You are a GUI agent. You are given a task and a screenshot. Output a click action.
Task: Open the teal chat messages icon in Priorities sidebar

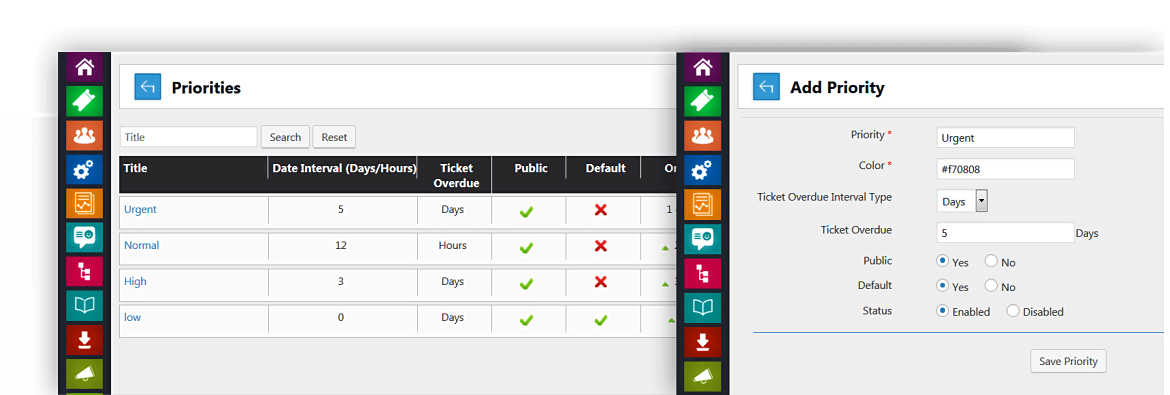[84, 237]
